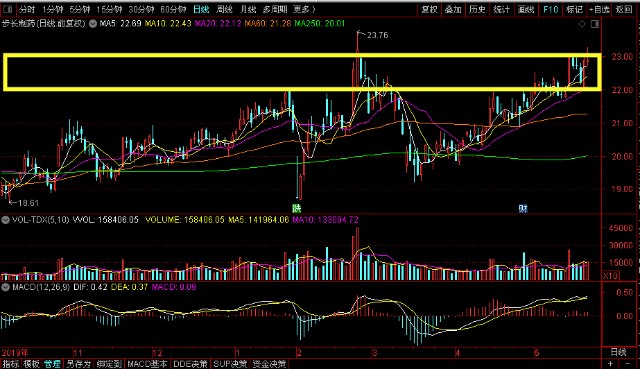Click the +自选 add to watchlist button
640x369 pixels.
600,9
